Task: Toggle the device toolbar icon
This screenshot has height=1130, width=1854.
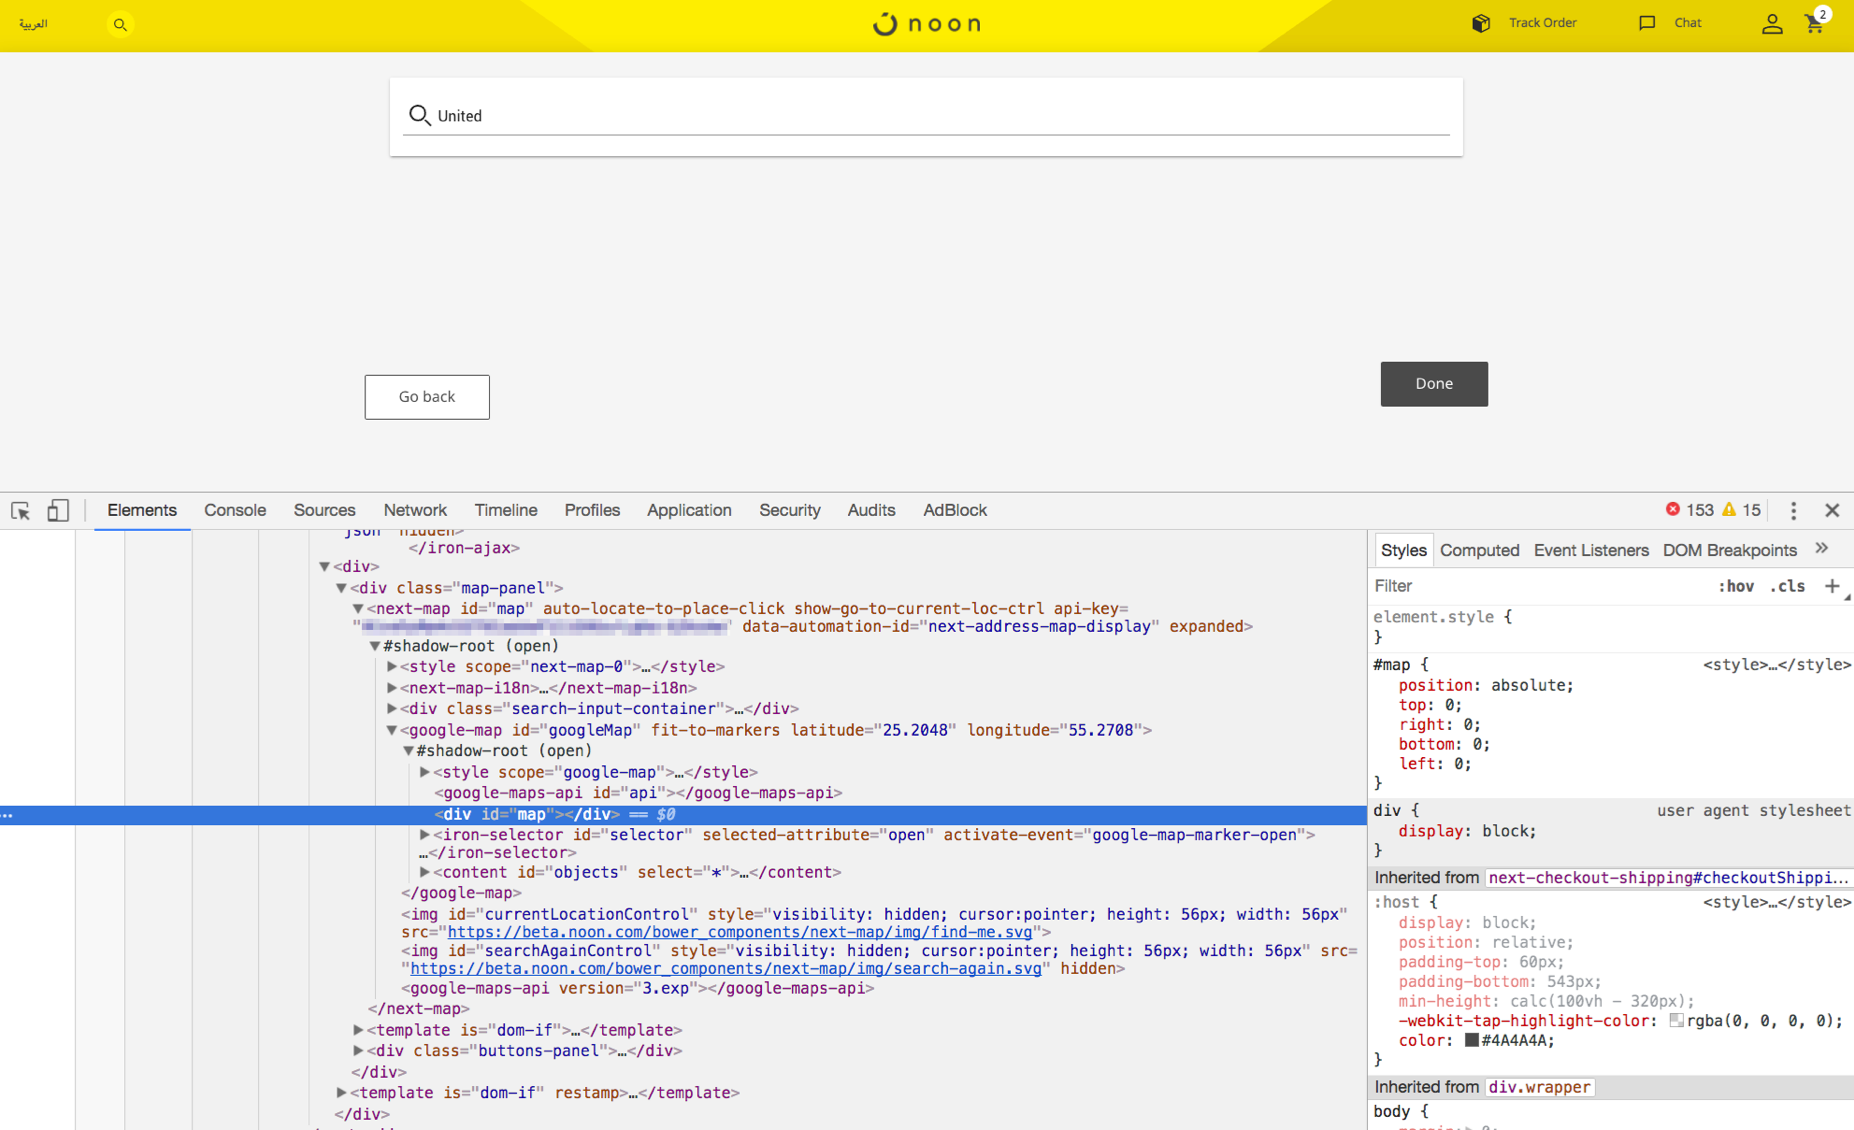Action: [58, 511]
